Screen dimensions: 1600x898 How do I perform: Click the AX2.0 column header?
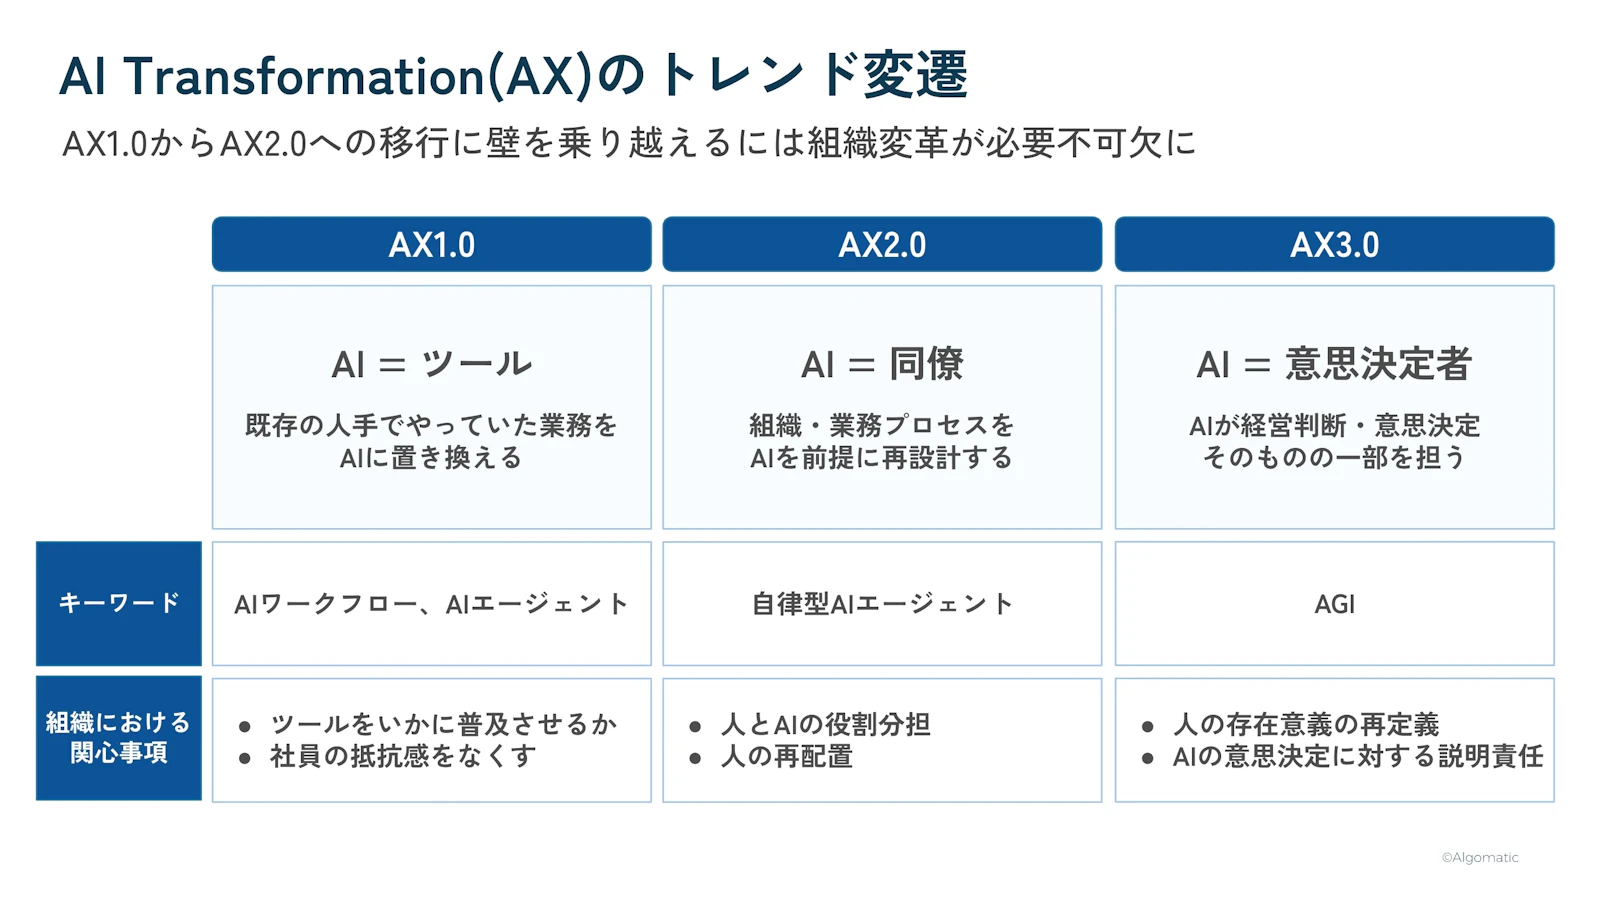pos(882,244)
